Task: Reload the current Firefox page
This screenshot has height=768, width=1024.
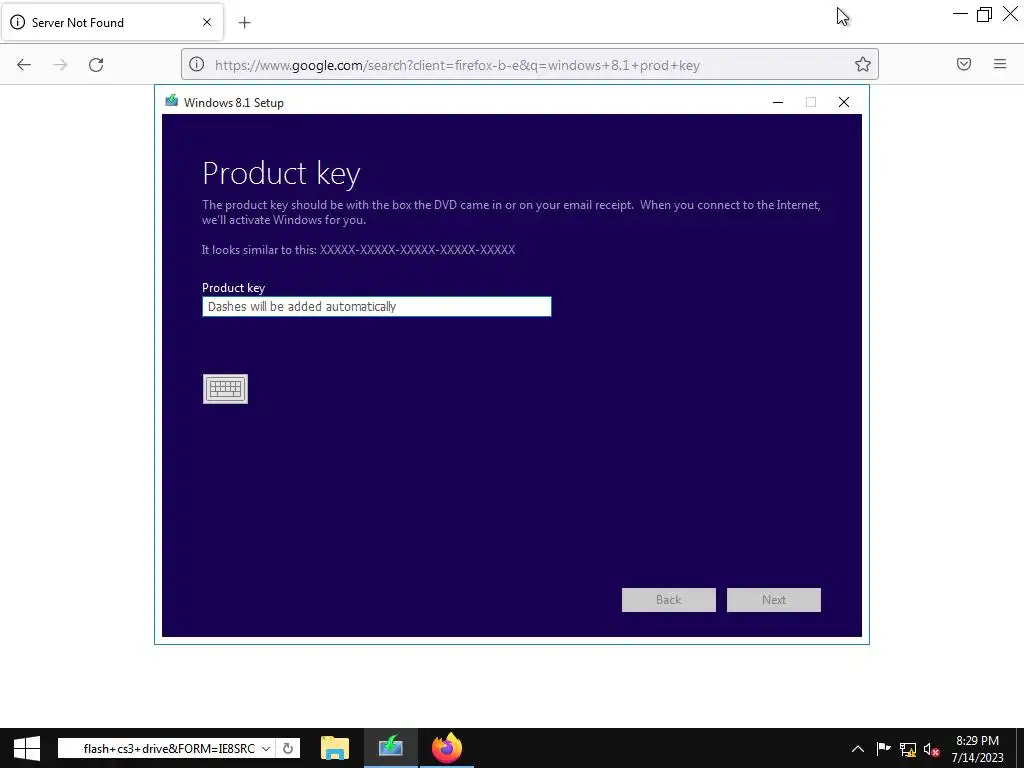Action: pyautogui.click(x=96, y=65)
